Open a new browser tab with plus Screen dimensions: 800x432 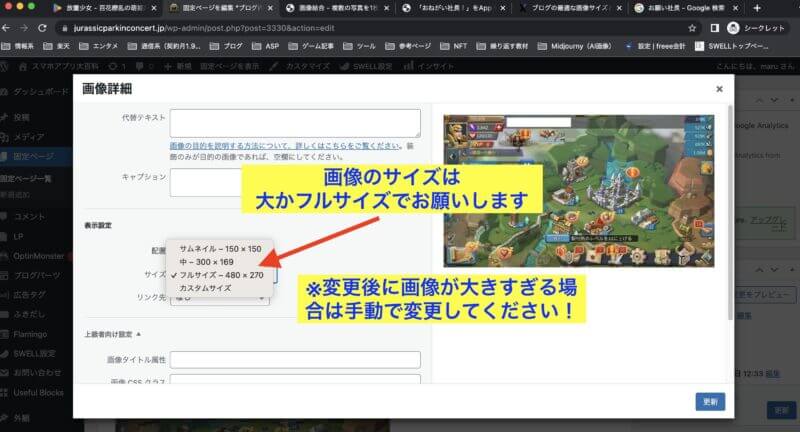pyautogui.click(x=757, y=8)
